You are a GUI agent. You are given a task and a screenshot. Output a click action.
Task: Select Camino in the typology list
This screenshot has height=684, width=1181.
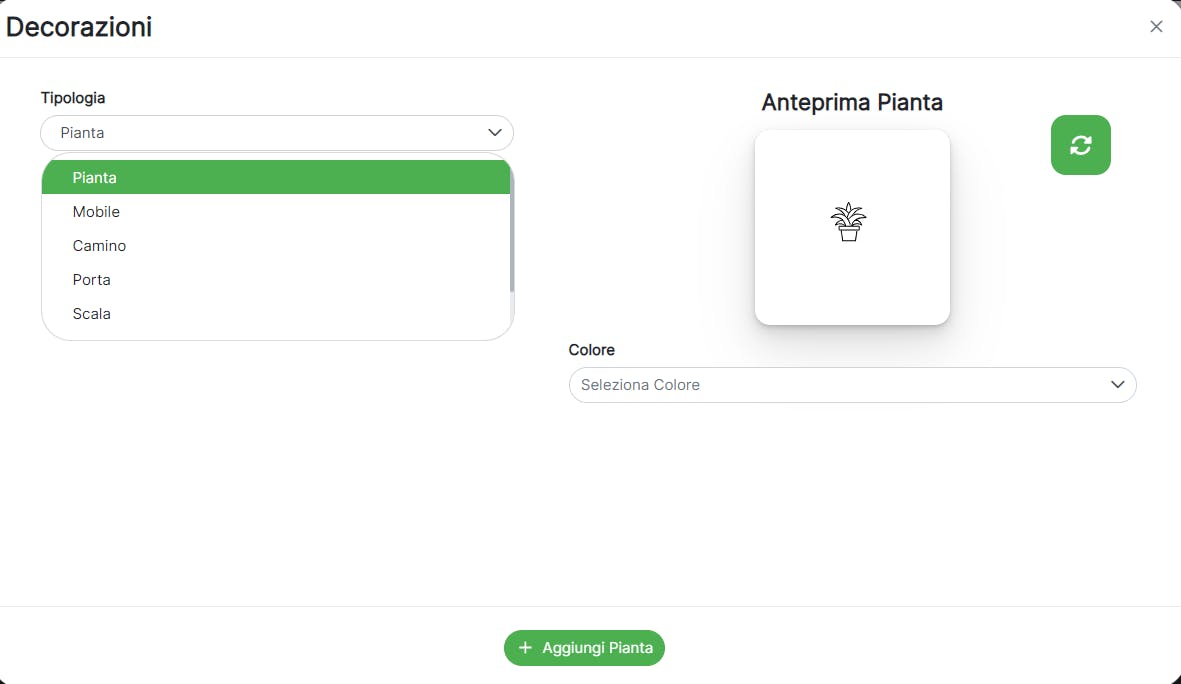(x=99, y=246)
